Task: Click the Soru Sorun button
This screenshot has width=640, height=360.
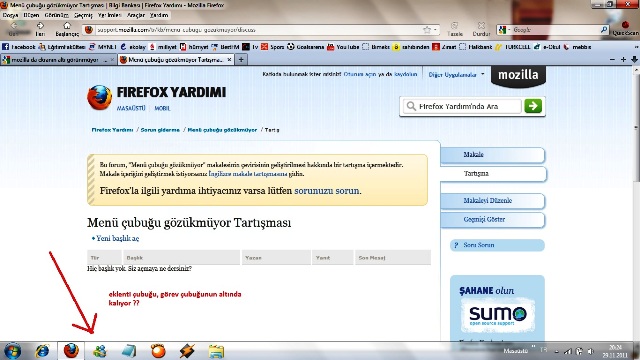Action: (497, 245)
